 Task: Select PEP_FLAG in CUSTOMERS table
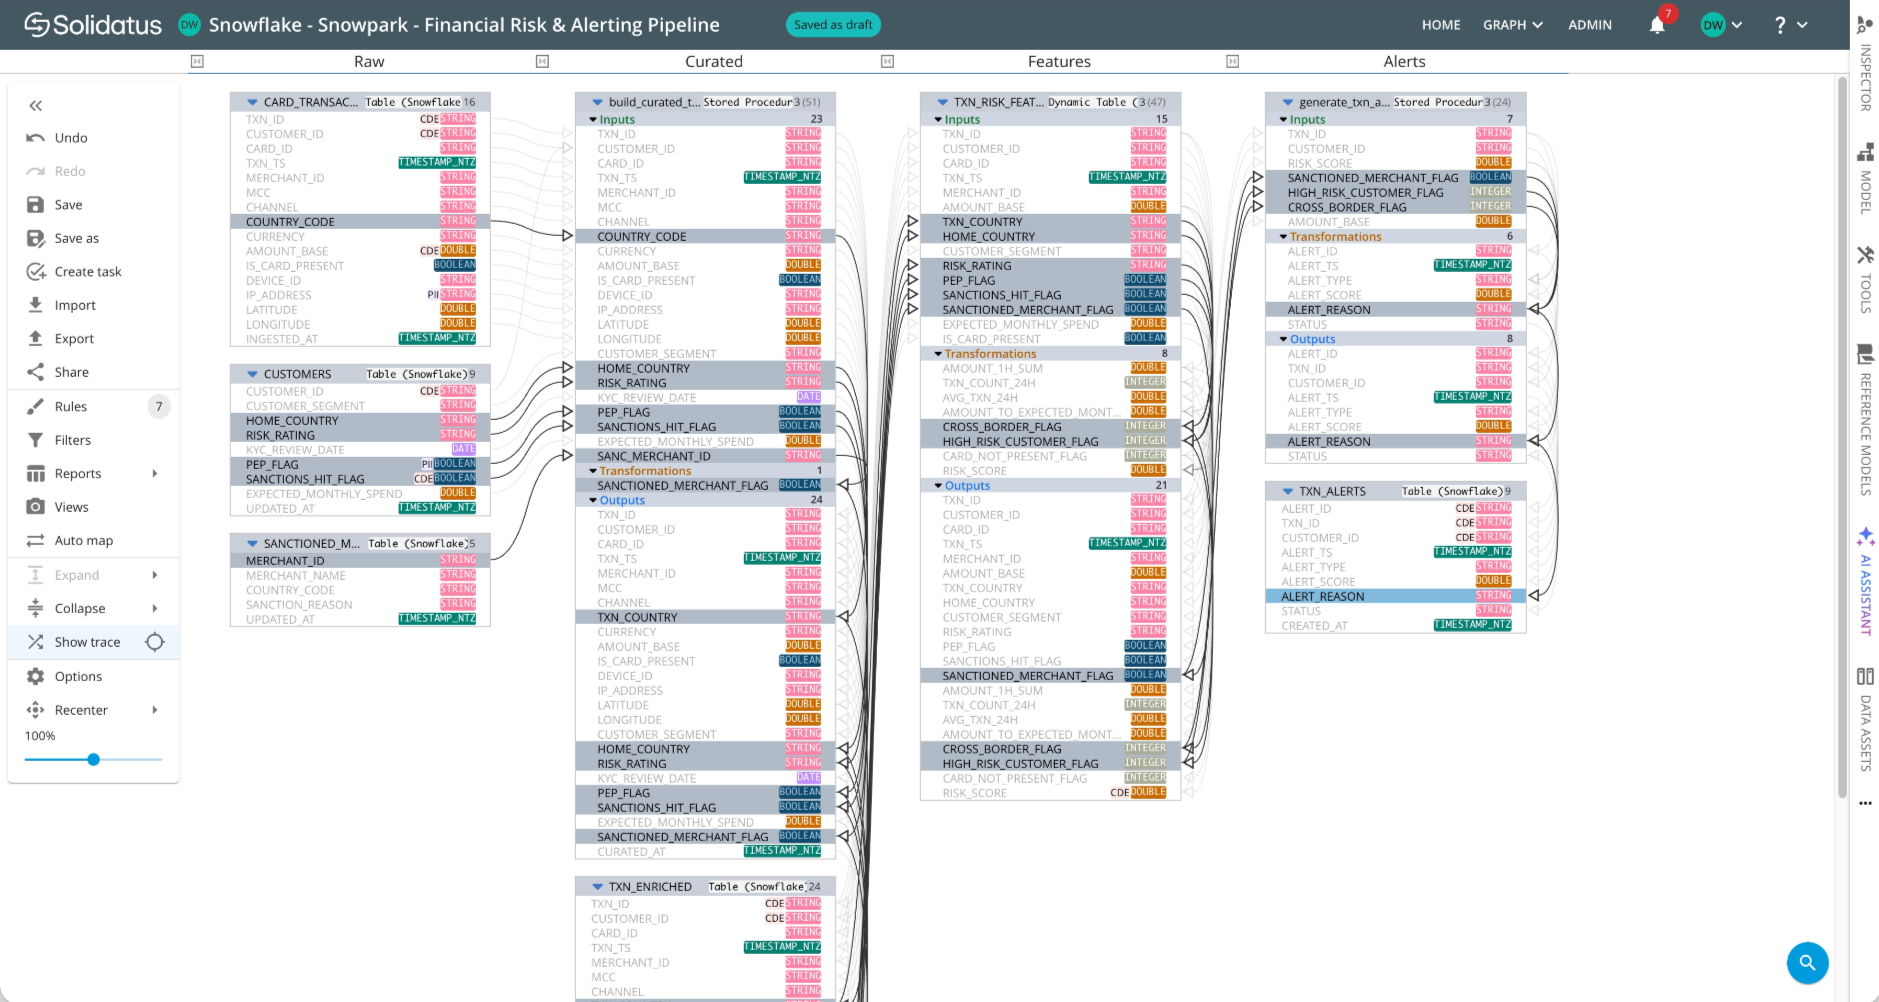tap(360, 465)
